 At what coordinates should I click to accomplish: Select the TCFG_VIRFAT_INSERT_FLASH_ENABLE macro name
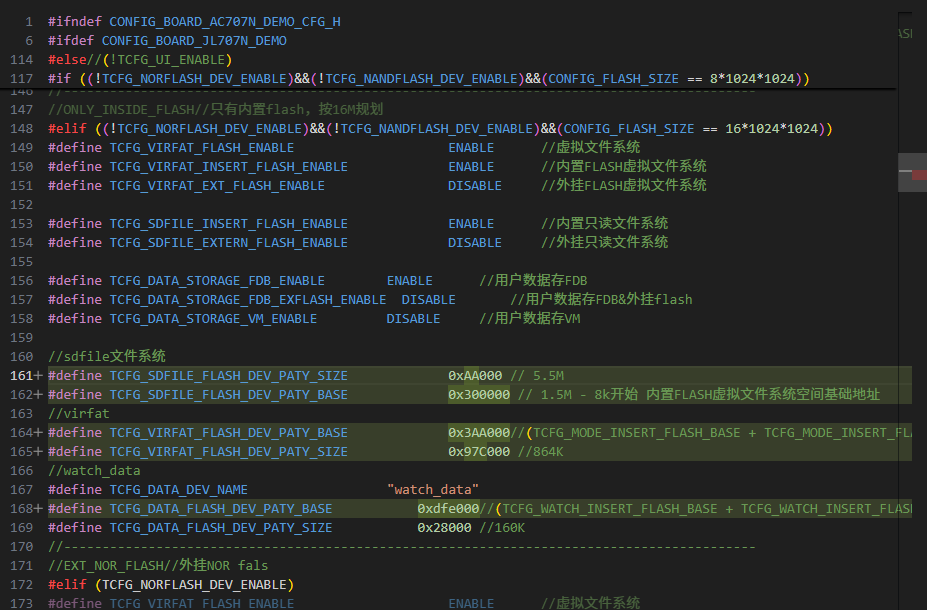click(x=229, y=167)
